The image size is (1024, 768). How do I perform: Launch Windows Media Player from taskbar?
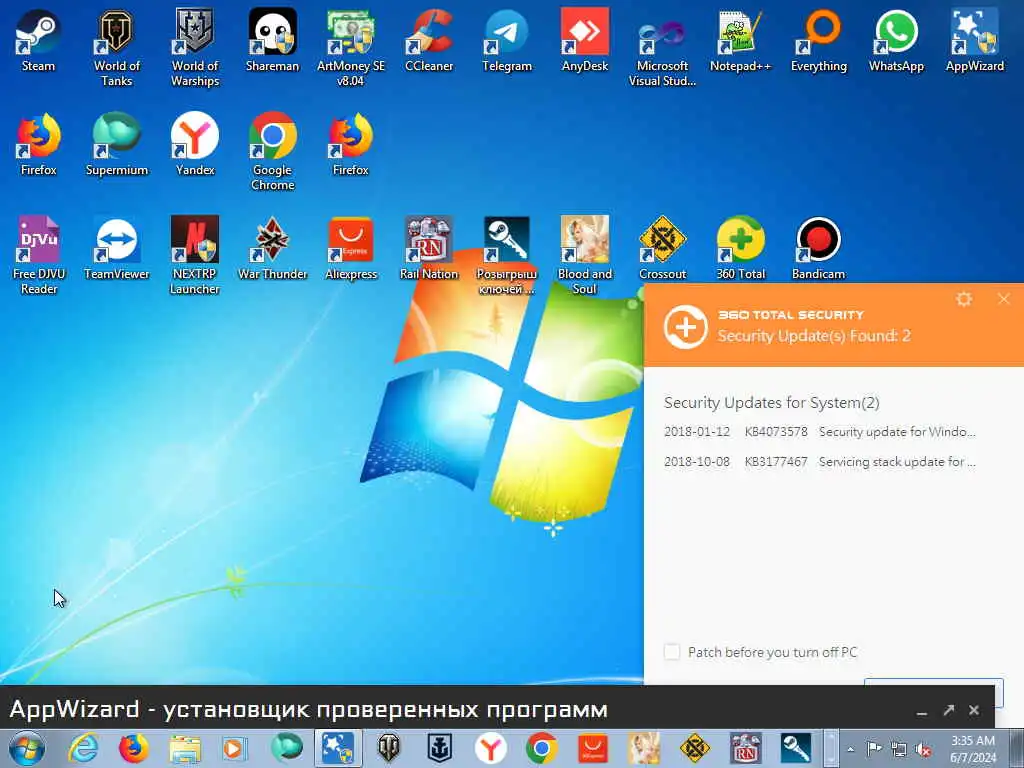pyautogui.click(x=233, y=748)
